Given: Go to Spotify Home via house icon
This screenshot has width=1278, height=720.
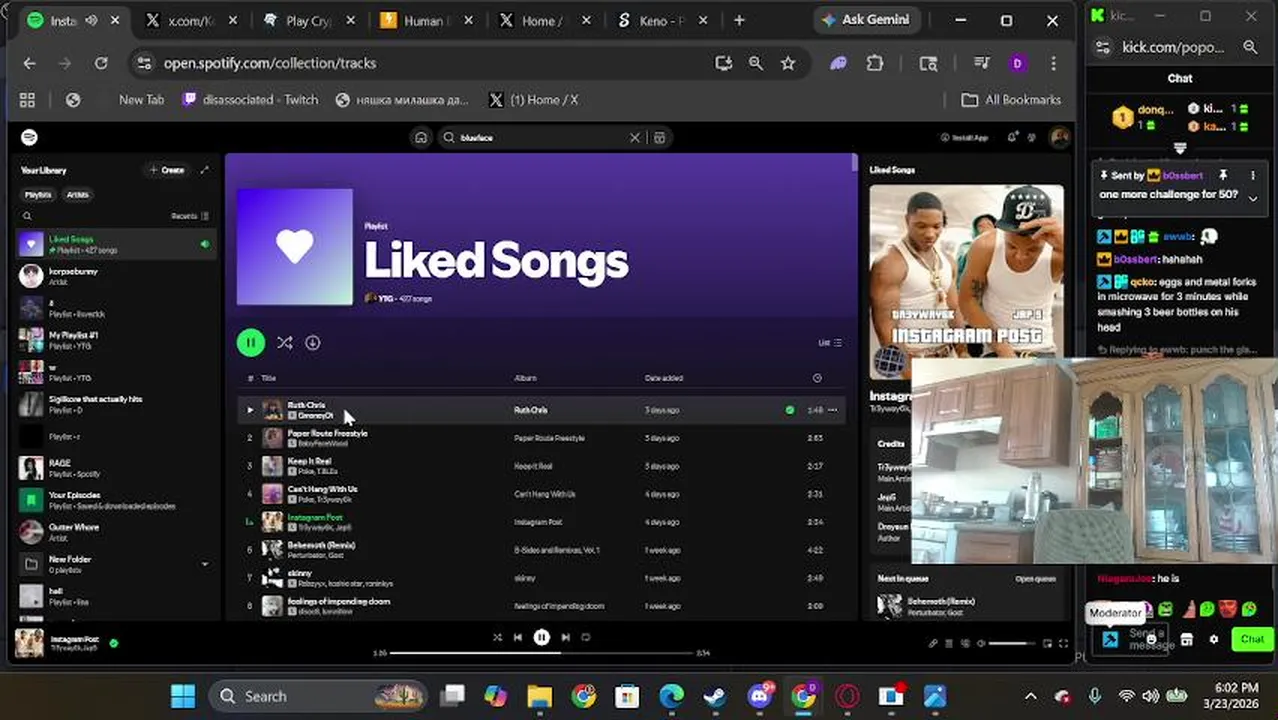Looking at the screenshot, I should click(421, 138).
